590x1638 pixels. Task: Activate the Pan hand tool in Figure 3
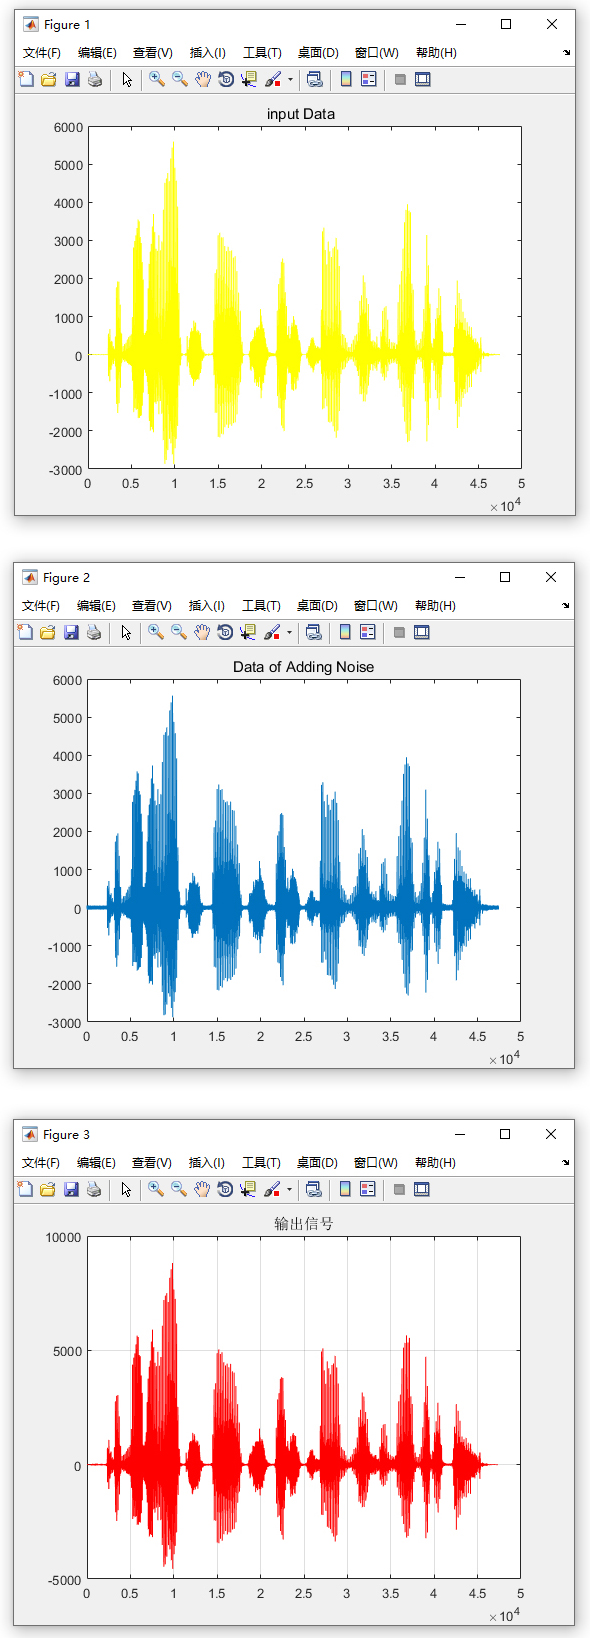click(x=202, y=1189)
